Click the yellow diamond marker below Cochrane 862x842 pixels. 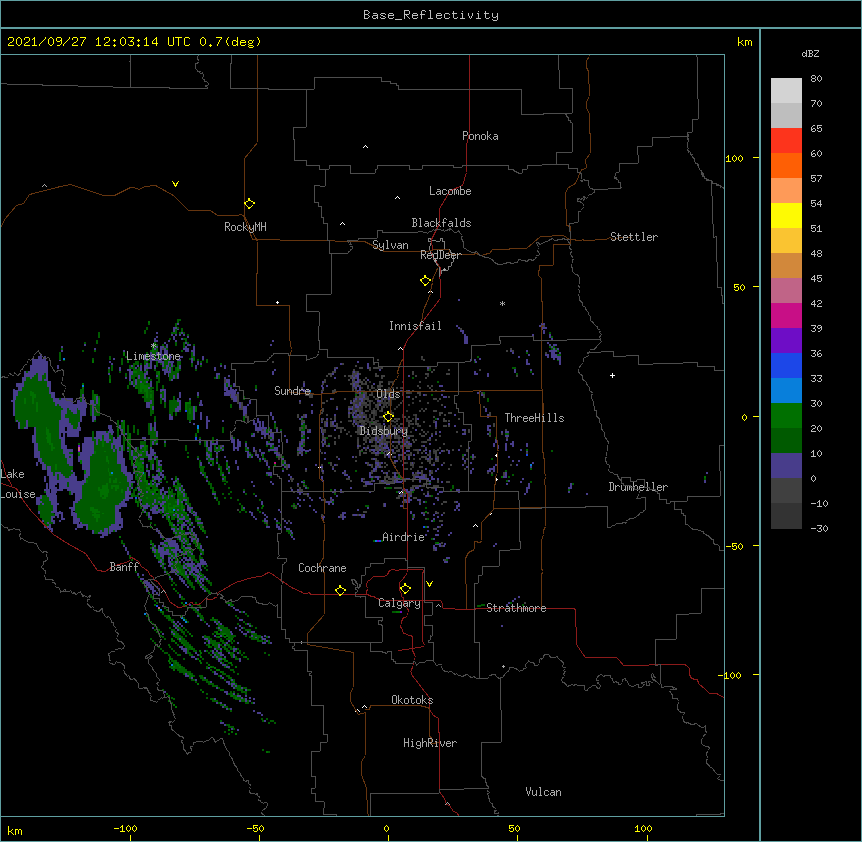click(x=340, y=590)
